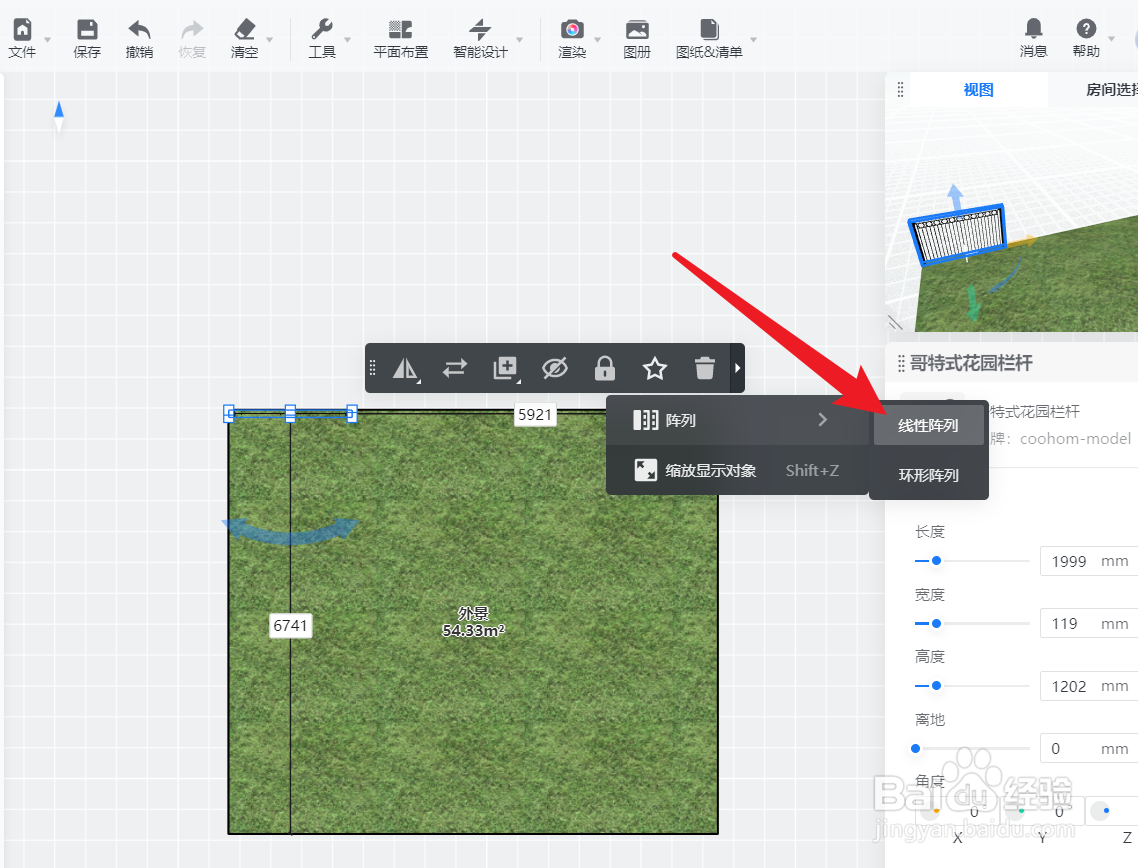Switch to the 视图 tab
The width and height of the screenshot is (1138, 868).
(x=978, y=90)
